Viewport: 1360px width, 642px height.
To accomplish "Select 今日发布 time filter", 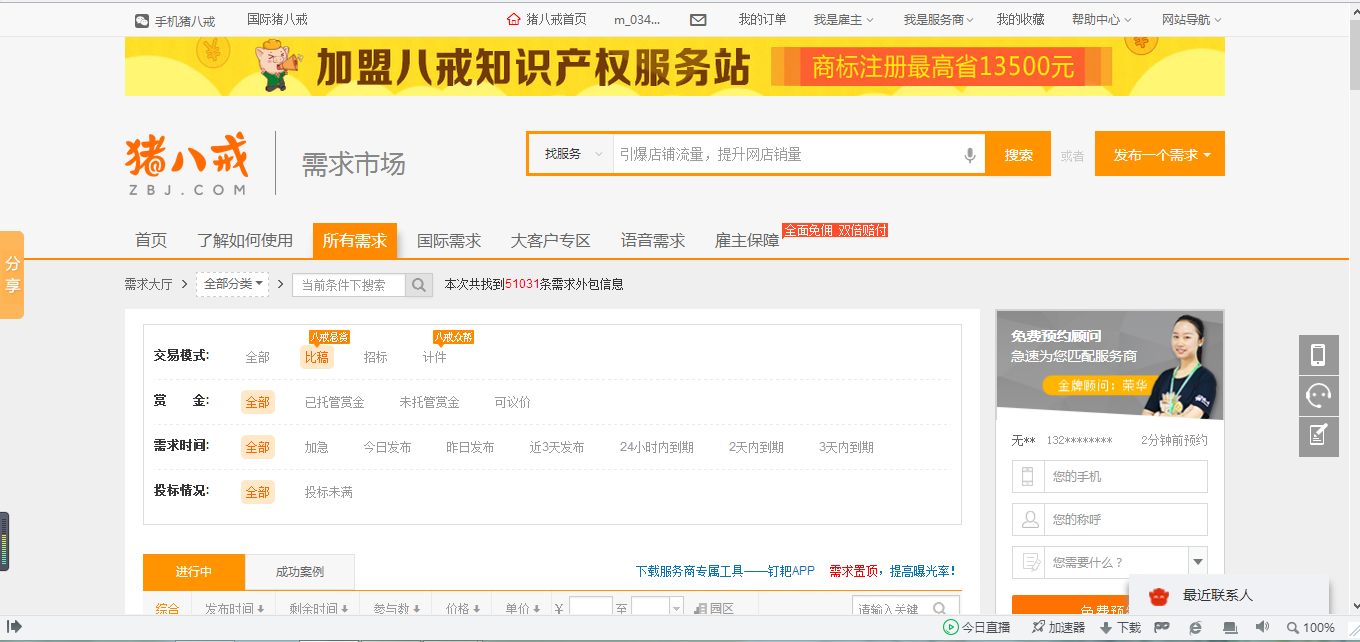I will click(387, 447).
